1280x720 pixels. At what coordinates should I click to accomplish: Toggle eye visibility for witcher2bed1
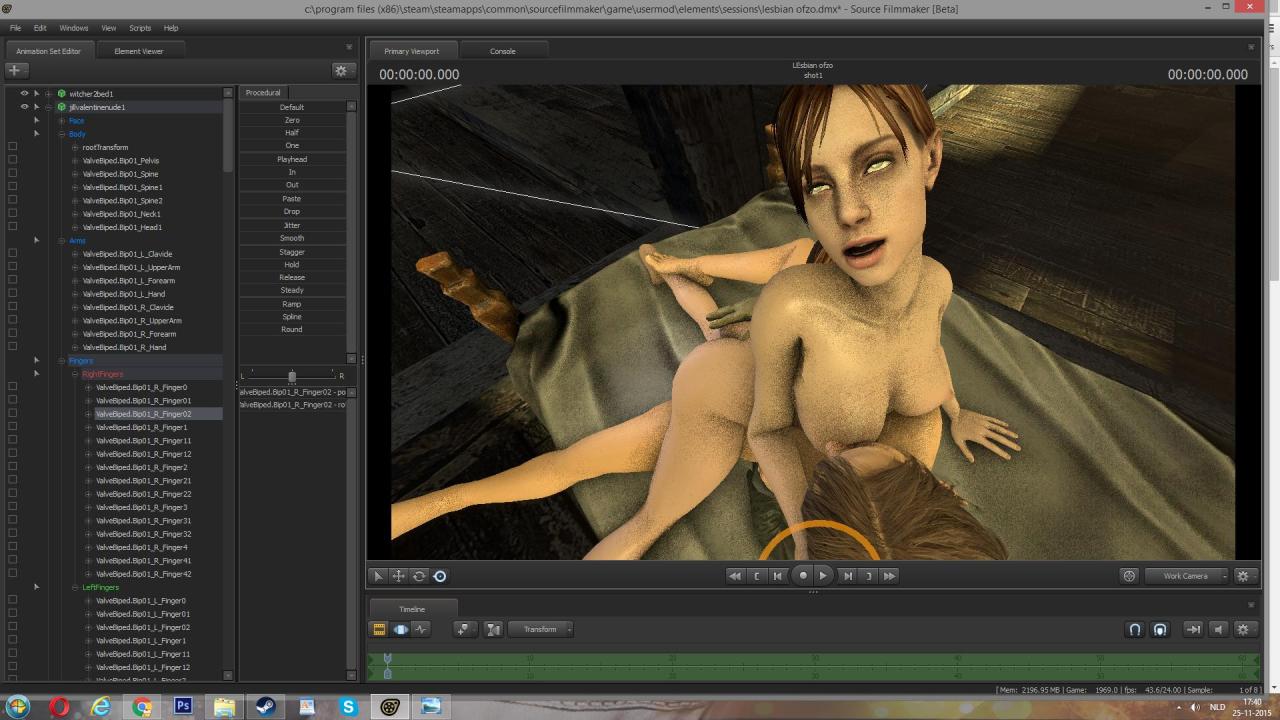pyautogui.click(x=24, y=94)
